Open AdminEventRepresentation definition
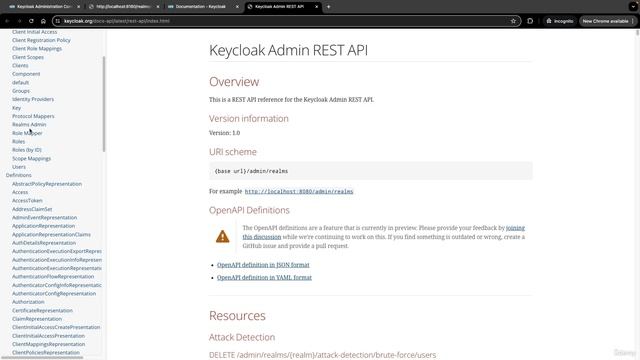 44,218
